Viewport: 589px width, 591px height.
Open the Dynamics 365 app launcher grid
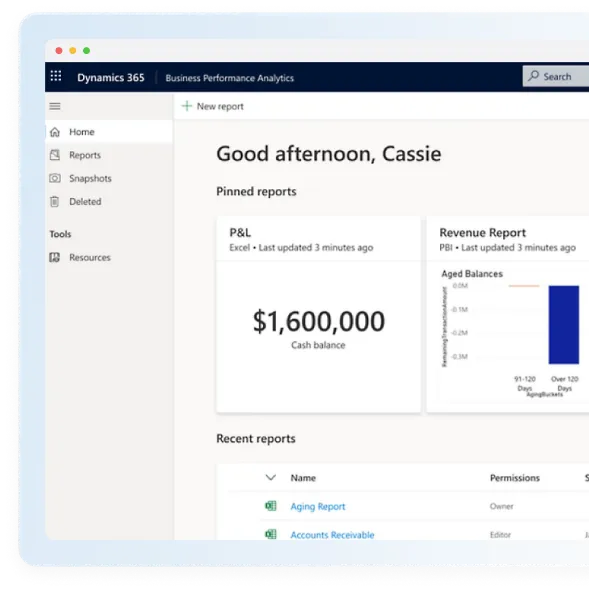tap(56, 76)
